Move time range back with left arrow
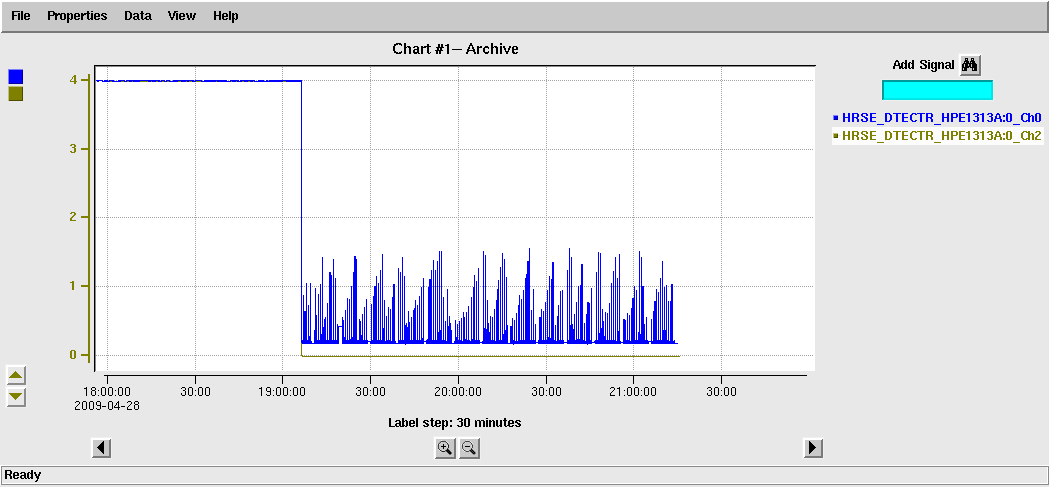 101,448
